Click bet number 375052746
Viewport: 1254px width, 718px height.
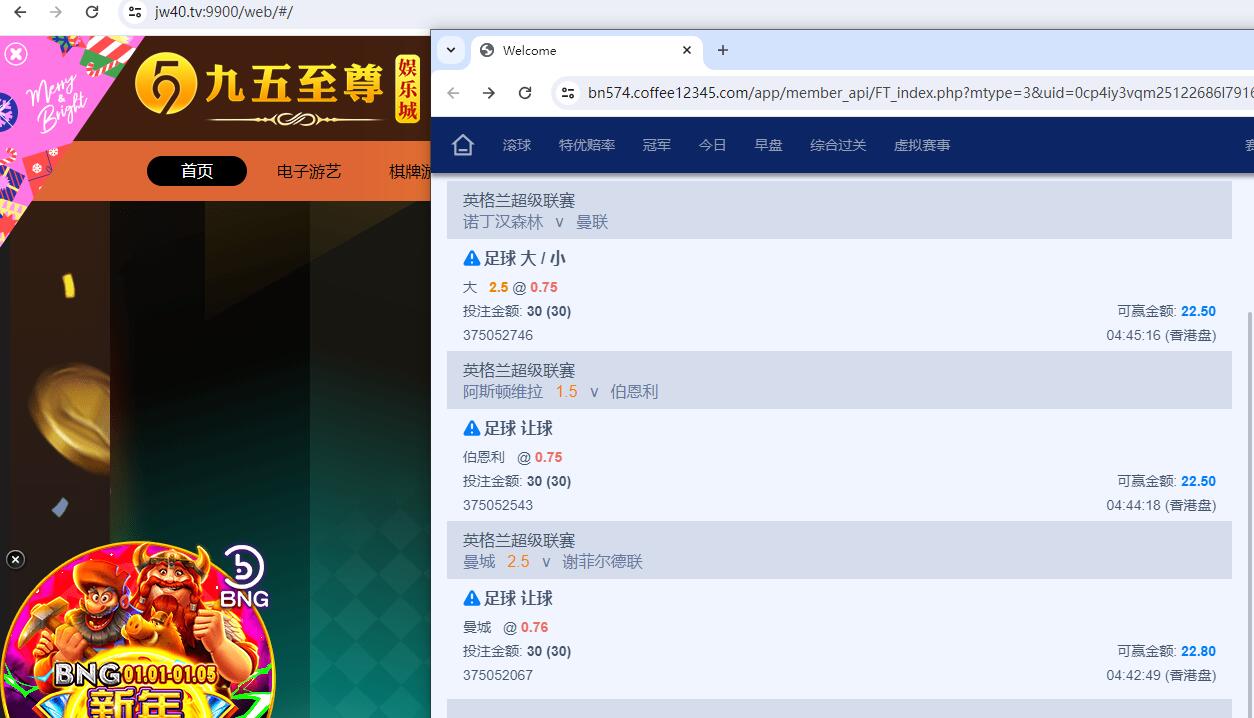pos(498,335)
